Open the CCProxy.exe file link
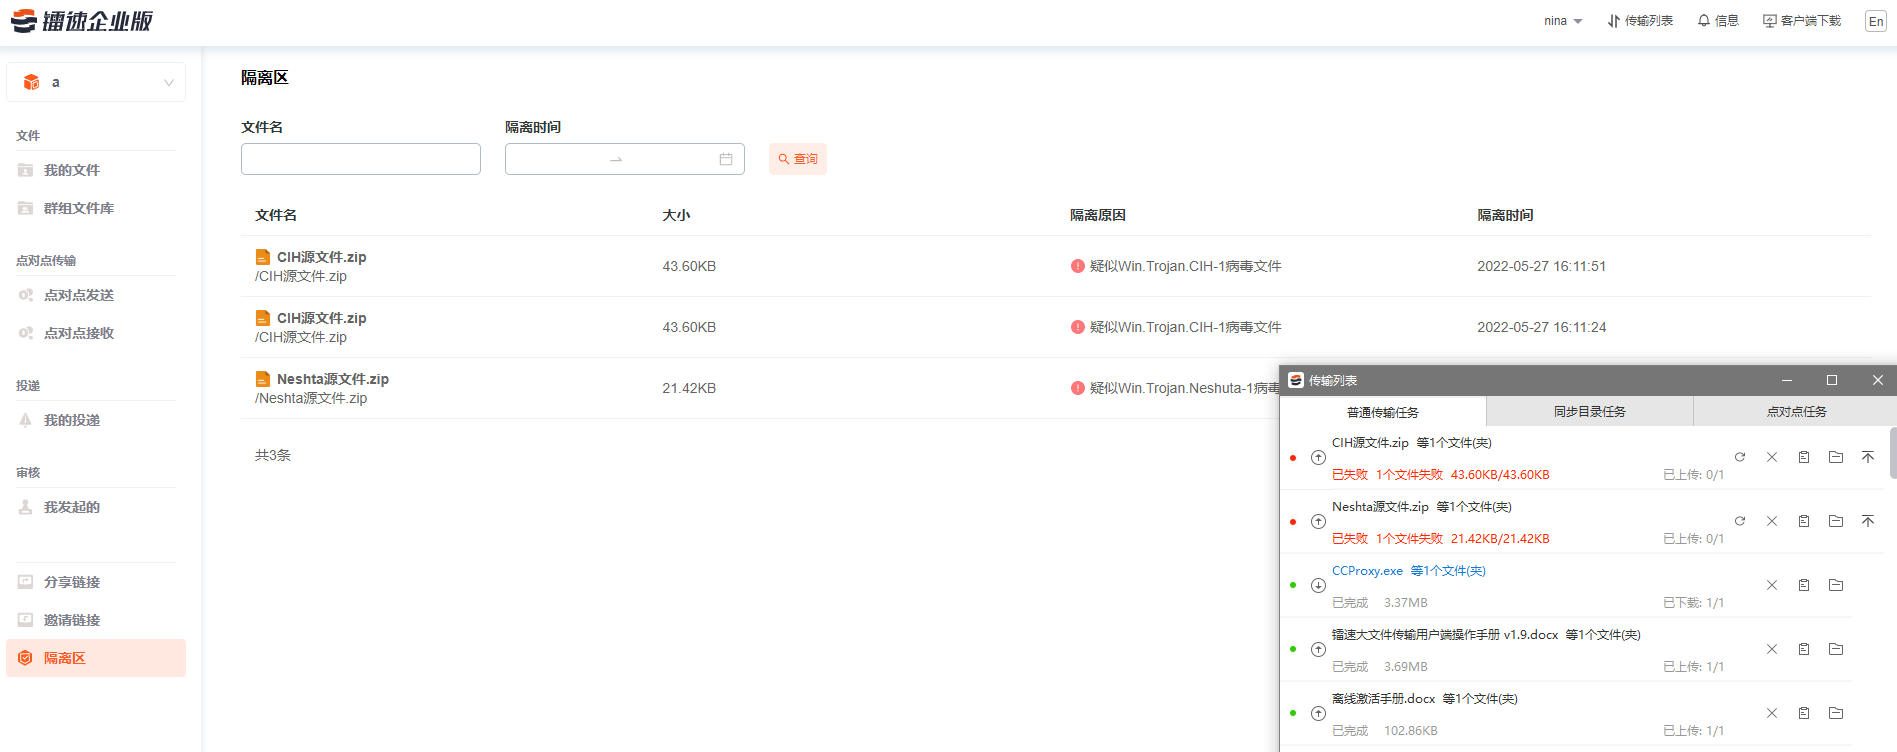 click(x=1367, y=571)
